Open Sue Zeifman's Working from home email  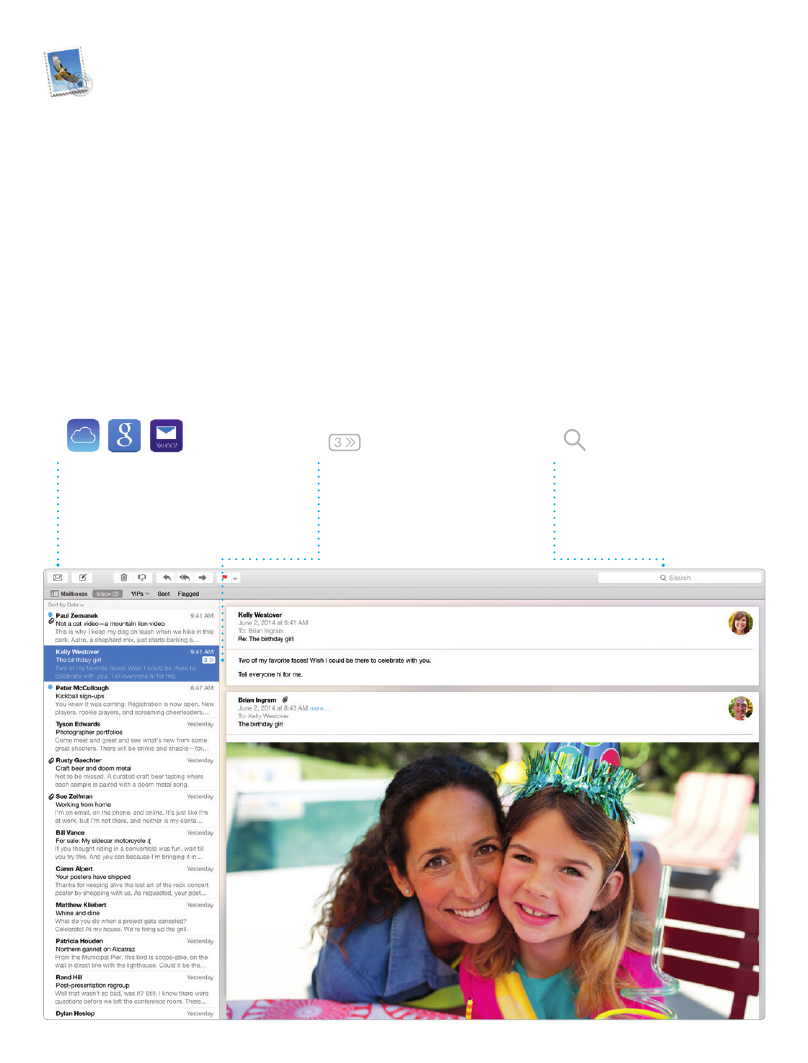132,808
